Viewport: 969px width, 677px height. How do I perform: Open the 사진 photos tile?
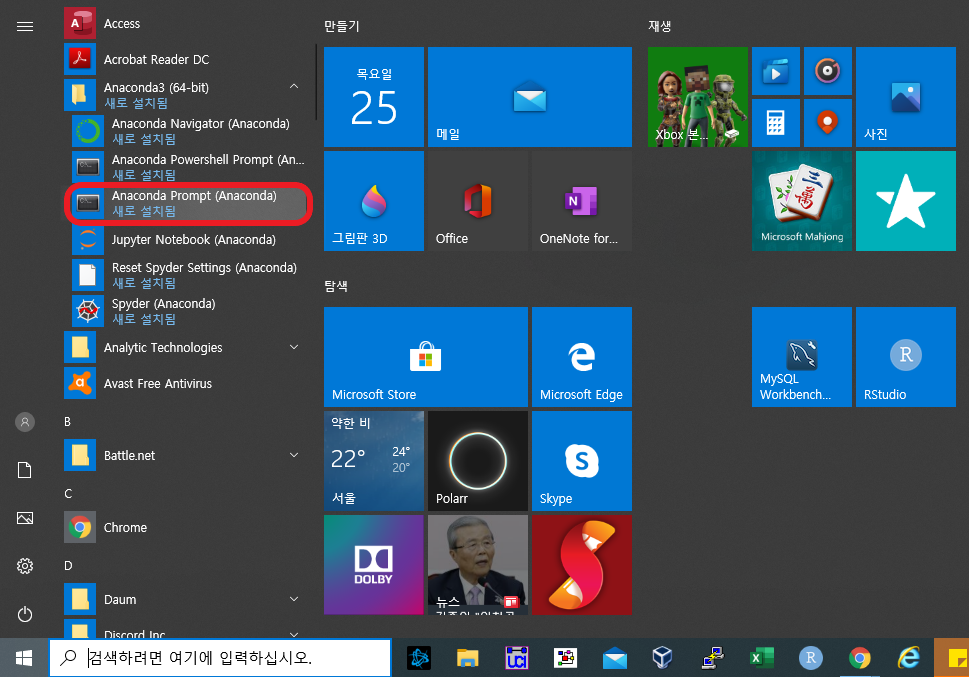click(905, 97)
